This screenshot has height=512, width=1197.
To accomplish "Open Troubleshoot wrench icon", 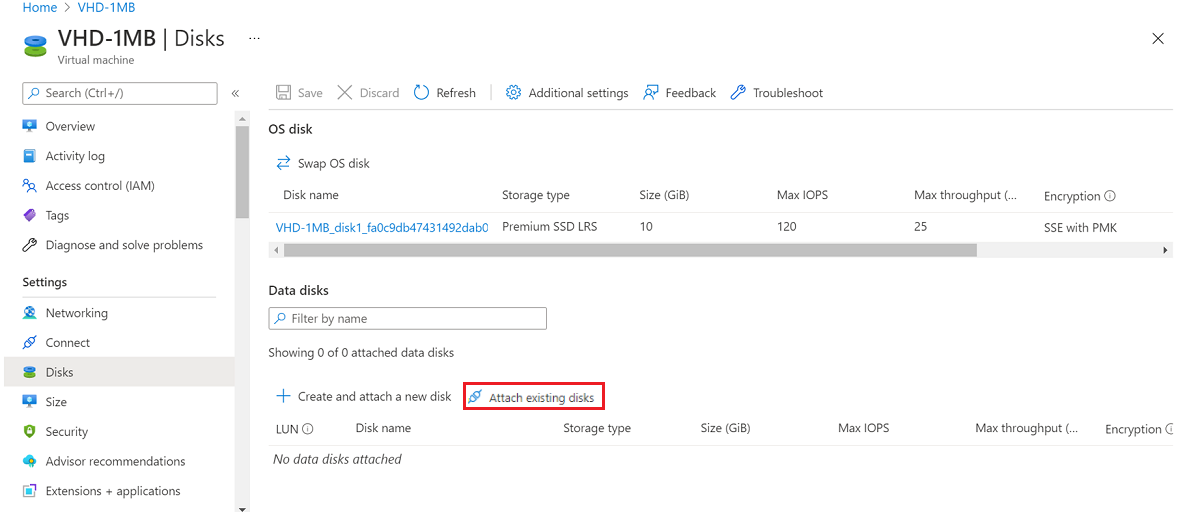I will [x=739, y=93].
